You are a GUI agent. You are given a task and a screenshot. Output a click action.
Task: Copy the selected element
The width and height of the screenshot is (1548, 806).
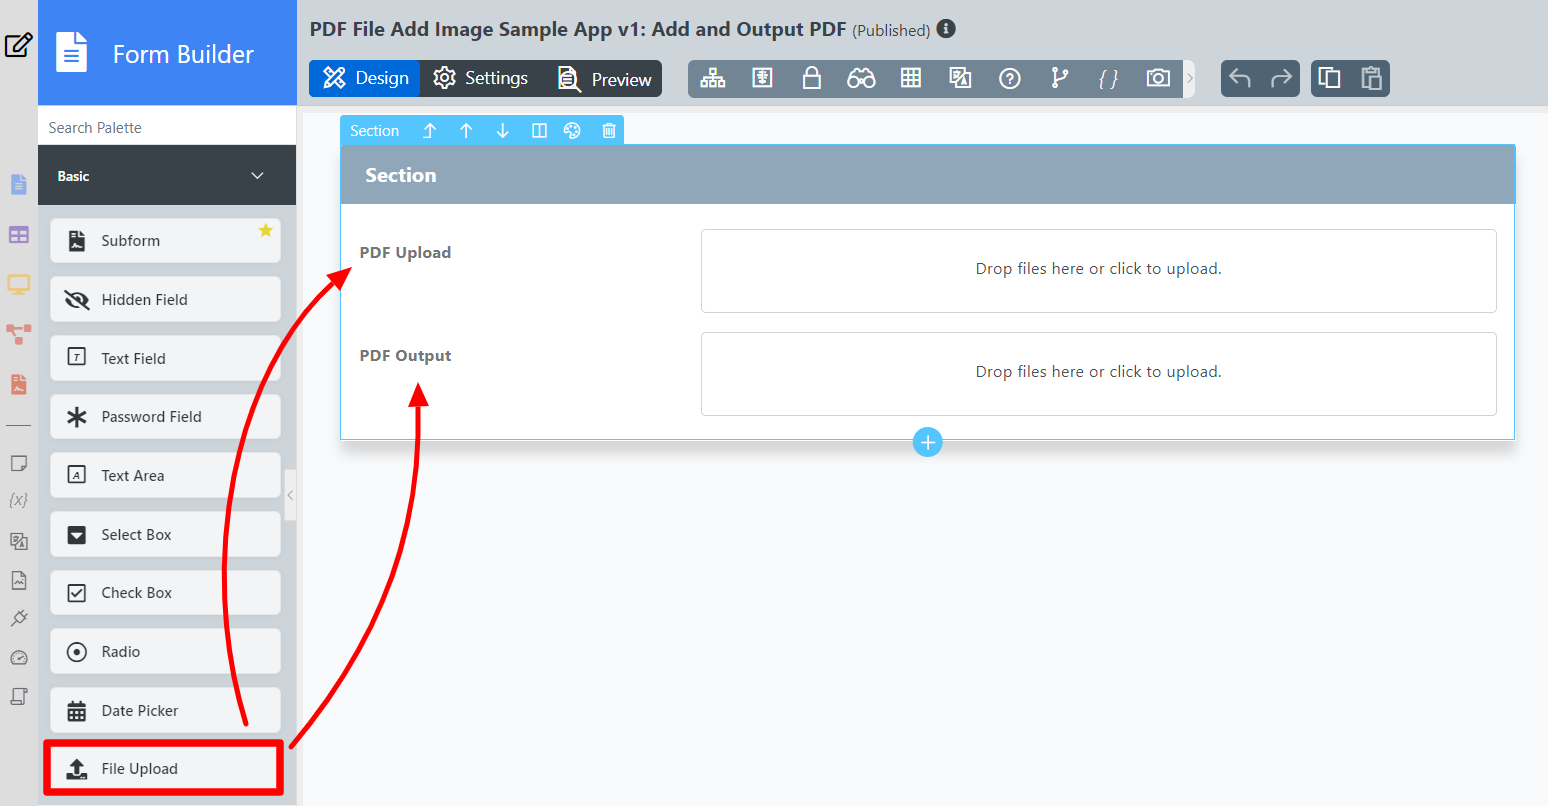click(x=1330, y=78)
